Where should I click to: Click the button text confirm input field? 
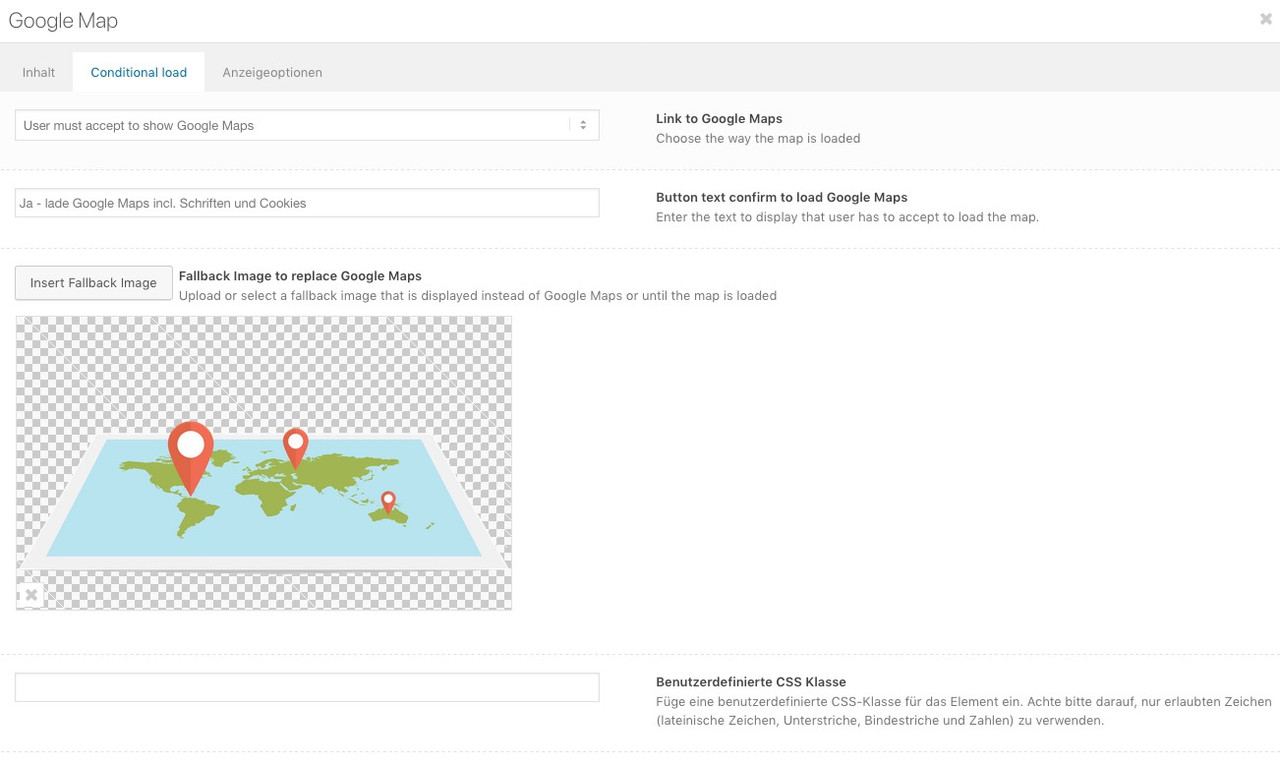(307, 203)
